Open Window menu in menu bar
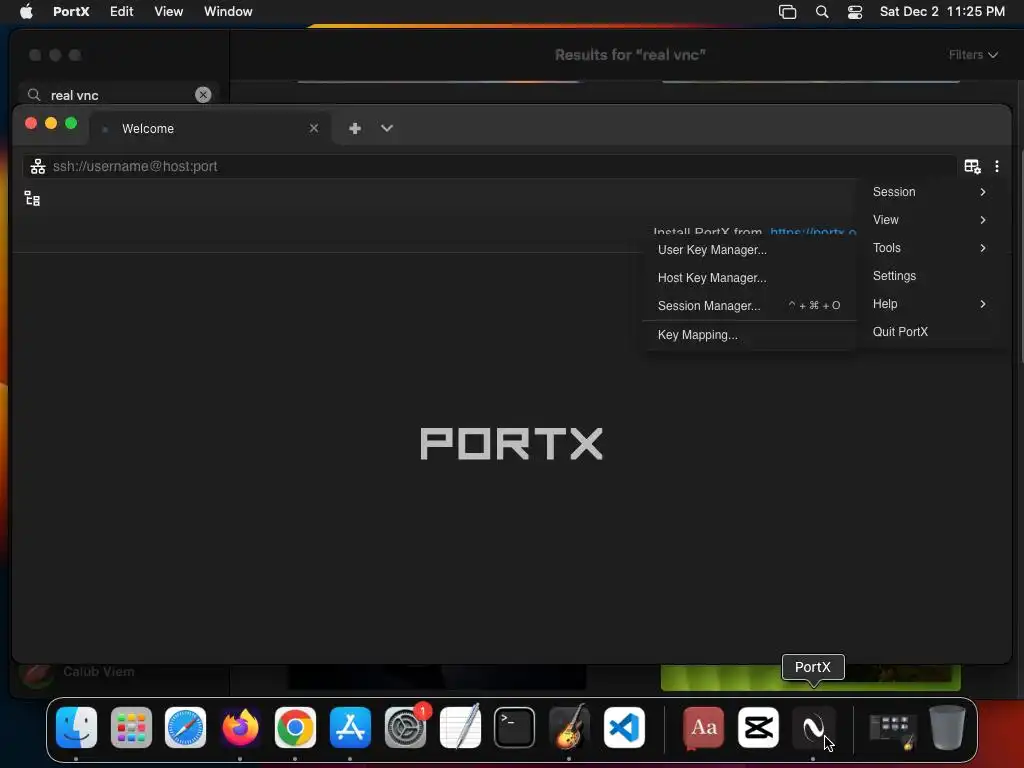The image size is (1024, 768). 228,12
